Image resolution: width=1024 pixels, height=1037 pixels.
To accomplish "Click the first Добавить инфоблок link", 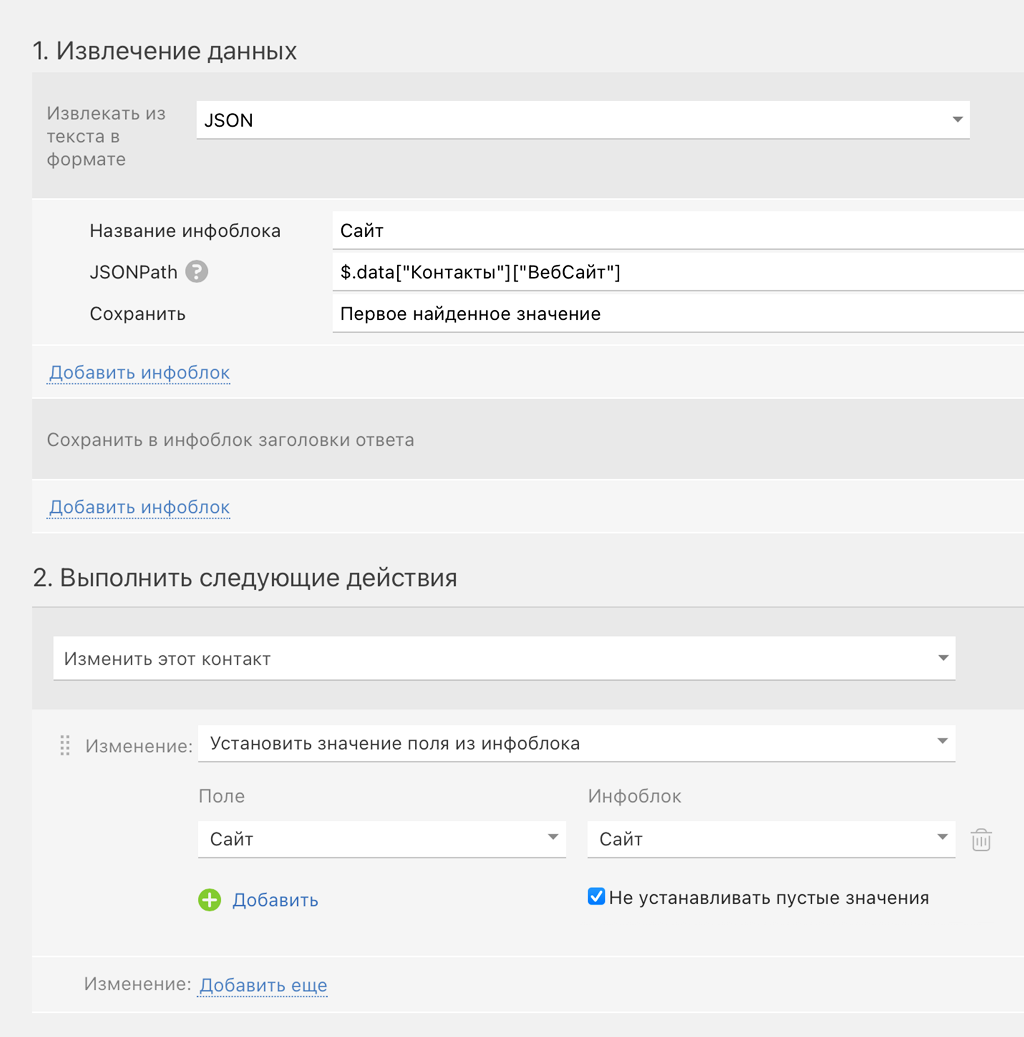I will click(x=139, y=373).
